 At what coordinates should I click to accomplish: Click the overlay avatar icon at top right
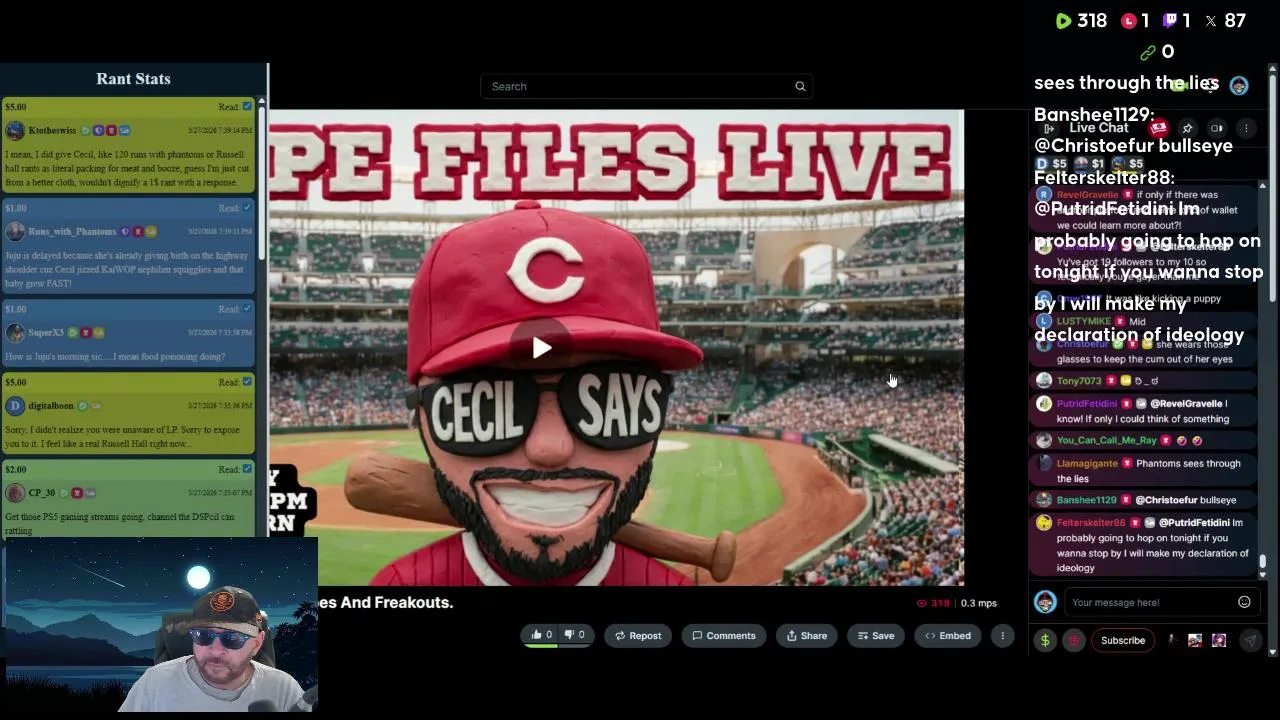[x=1239, y=86]
